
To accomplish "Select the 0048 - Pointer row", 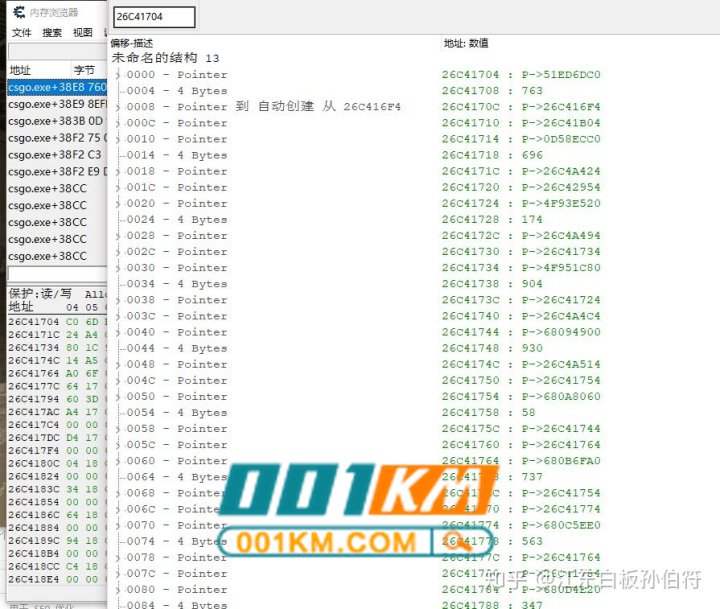I will pyautogui.click(x=177, y=364).
